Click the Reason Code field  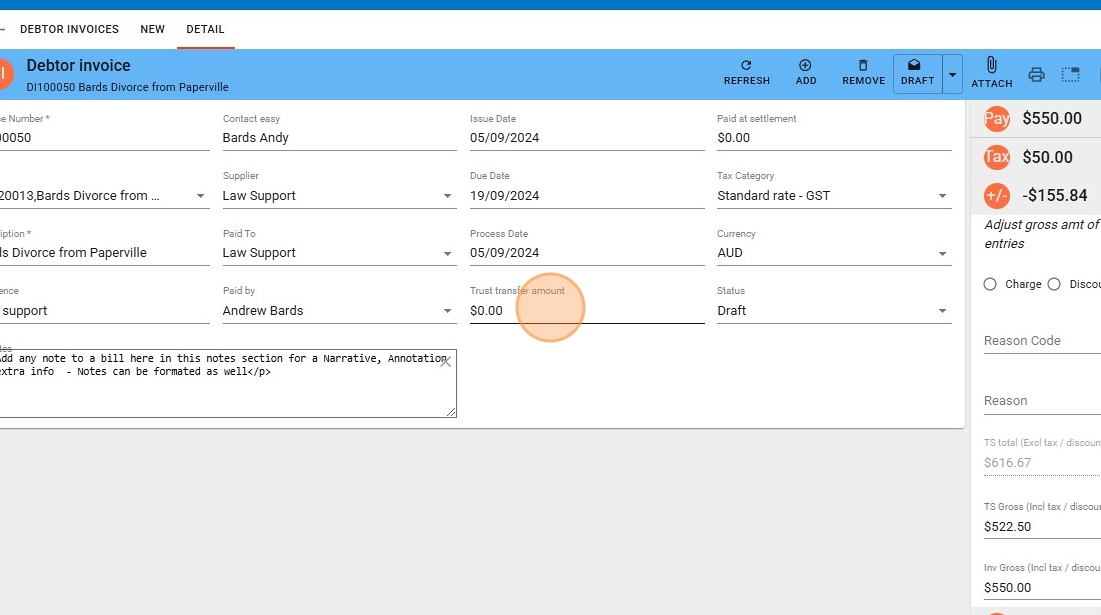[x=1042, y=340]
